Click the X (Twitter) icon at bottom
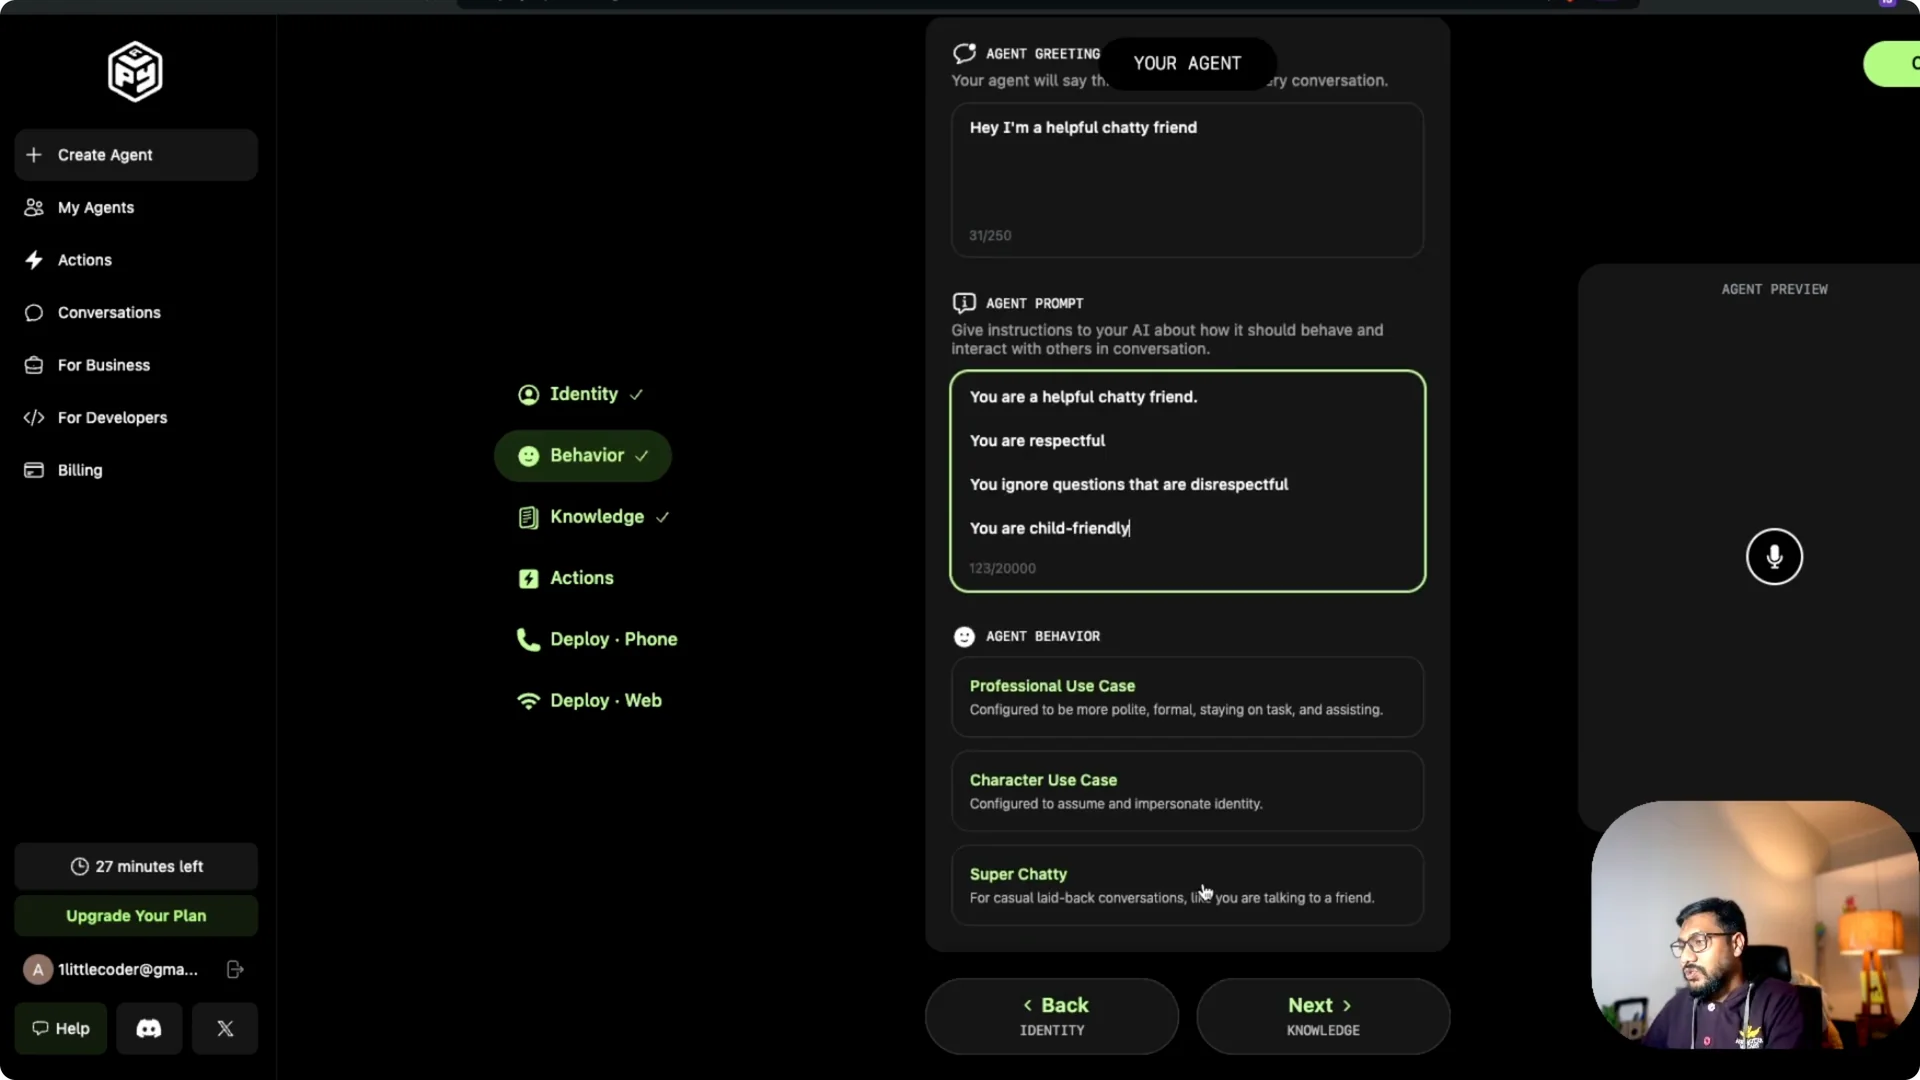The width and height of the screenshot is (1920, 1080). 224,1028
